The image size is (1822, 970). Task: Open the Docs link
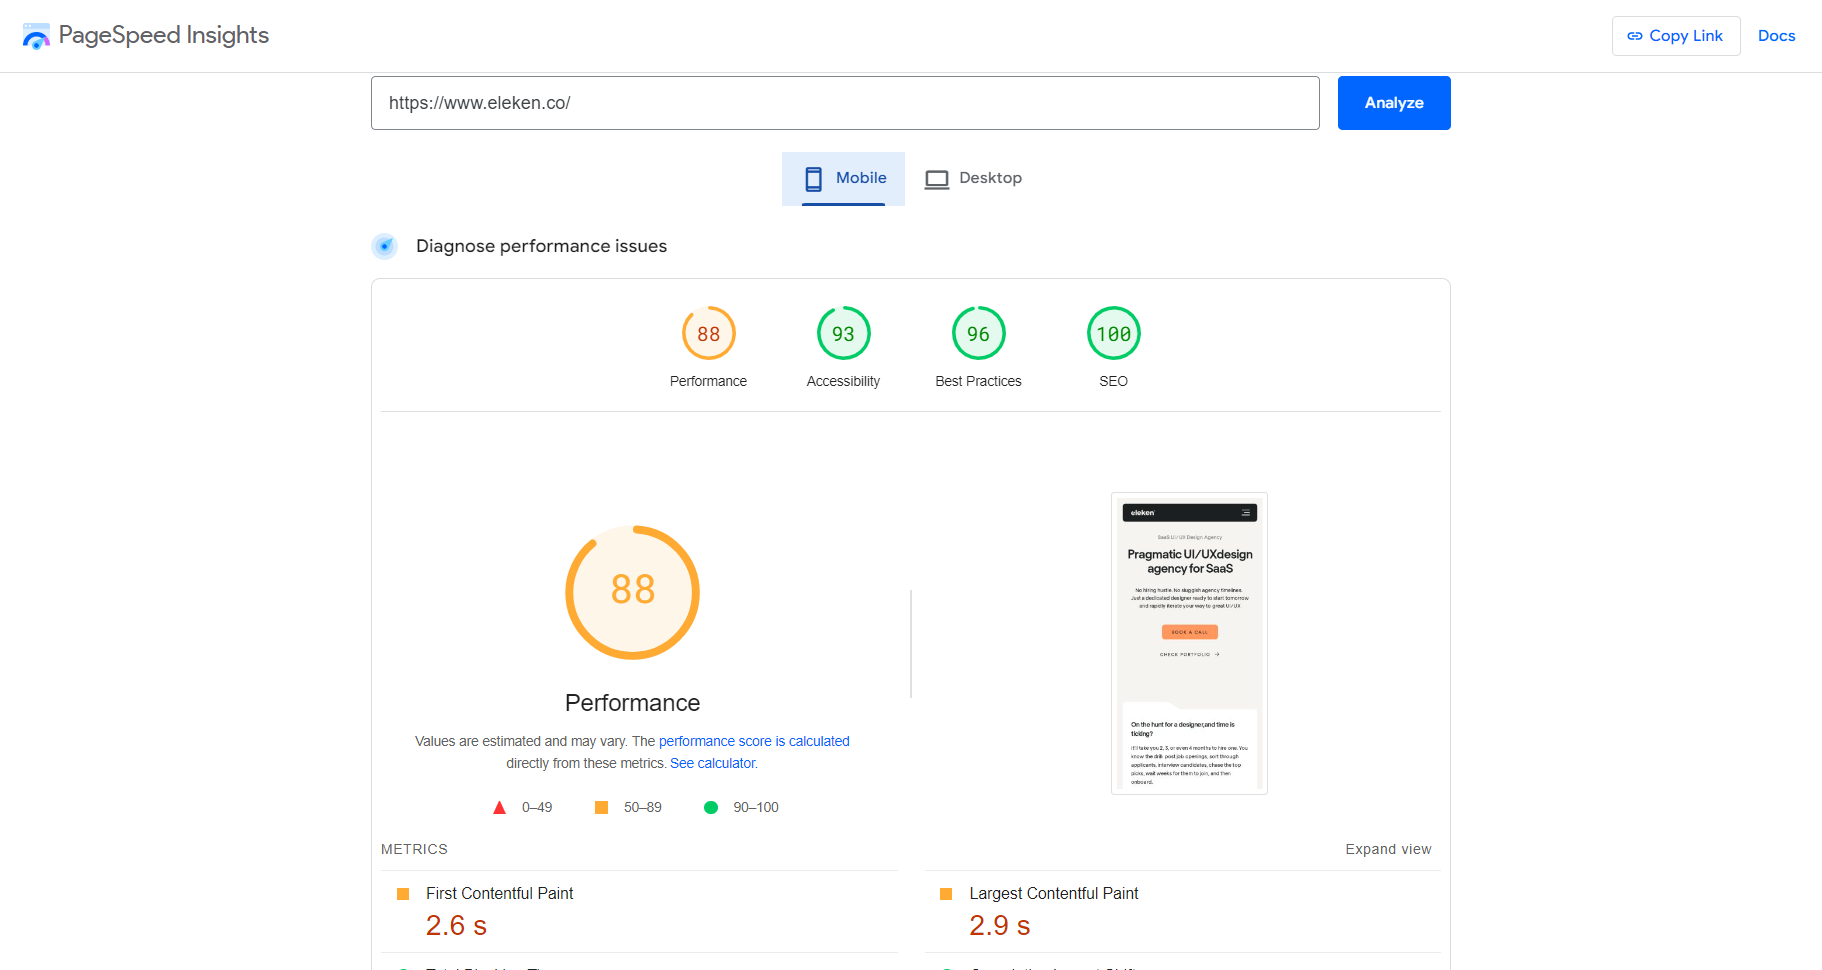[1776, 36]
